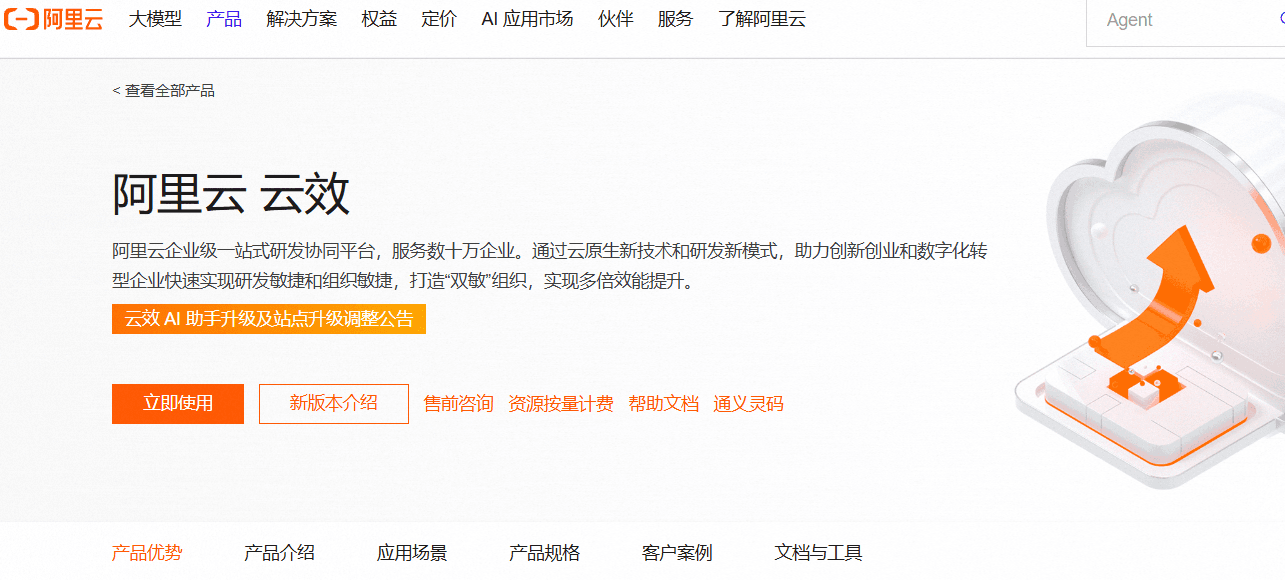Open AI 应用市场 in the navigation
This screenshot has height=580, width=1285.
click(x=527, y=19)
